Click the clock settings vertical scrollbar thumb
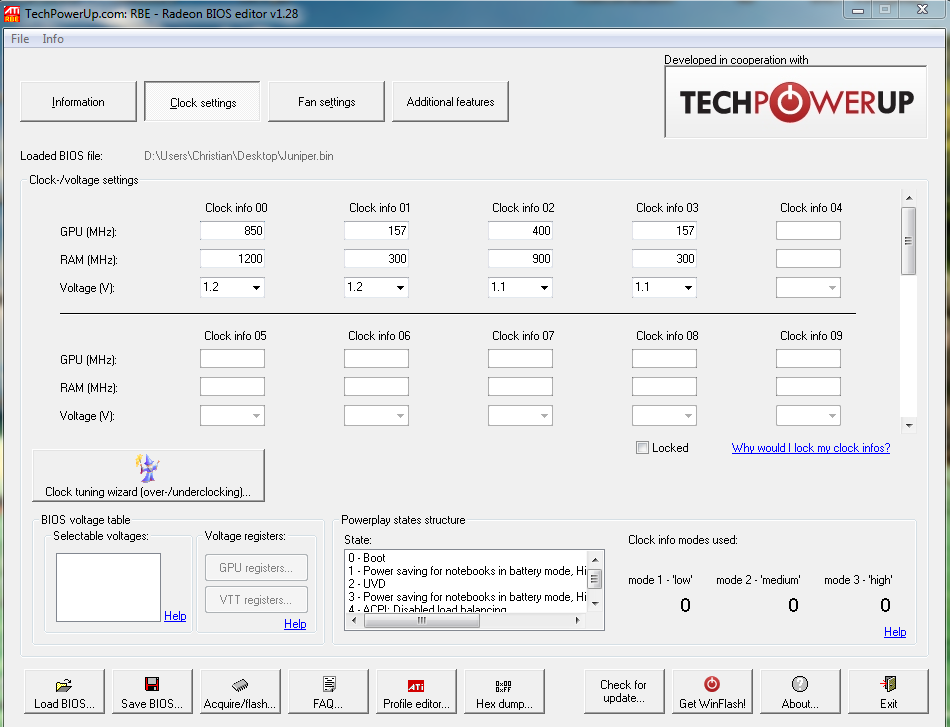 (x=908, y=241)
